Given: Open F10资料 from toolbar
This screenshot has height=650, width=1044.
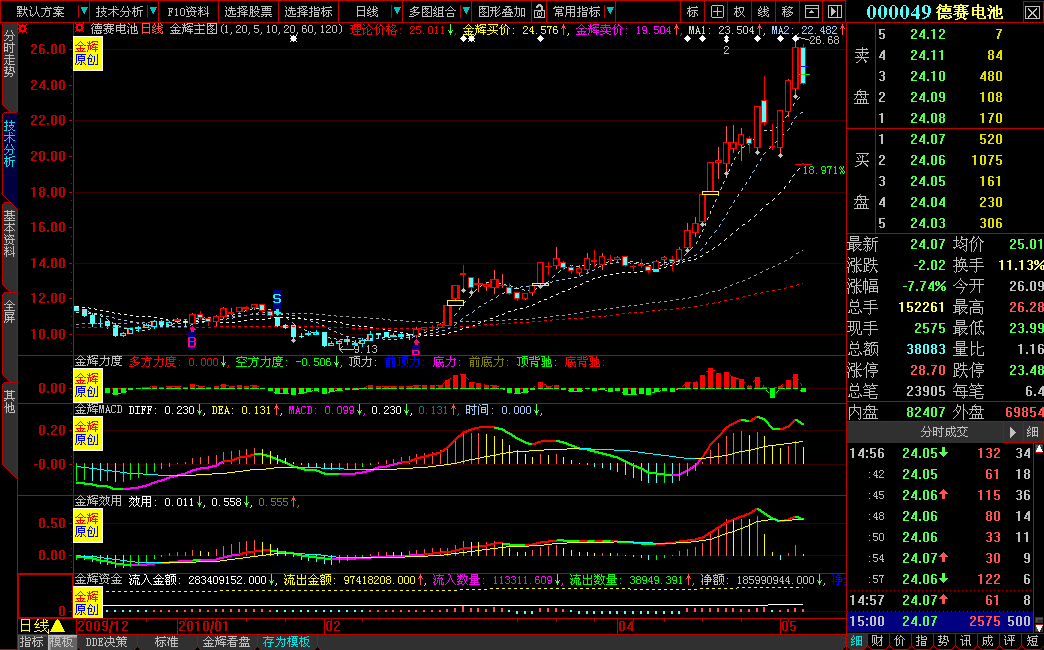Looking at the screenshot, I should coord(188,11).
